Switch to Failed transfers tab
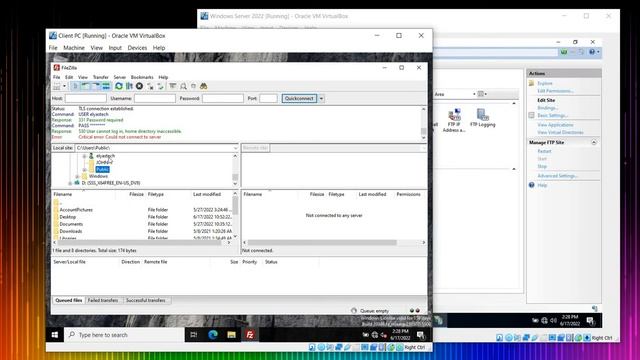Screen dimensions: 640x360 (103, 300)
